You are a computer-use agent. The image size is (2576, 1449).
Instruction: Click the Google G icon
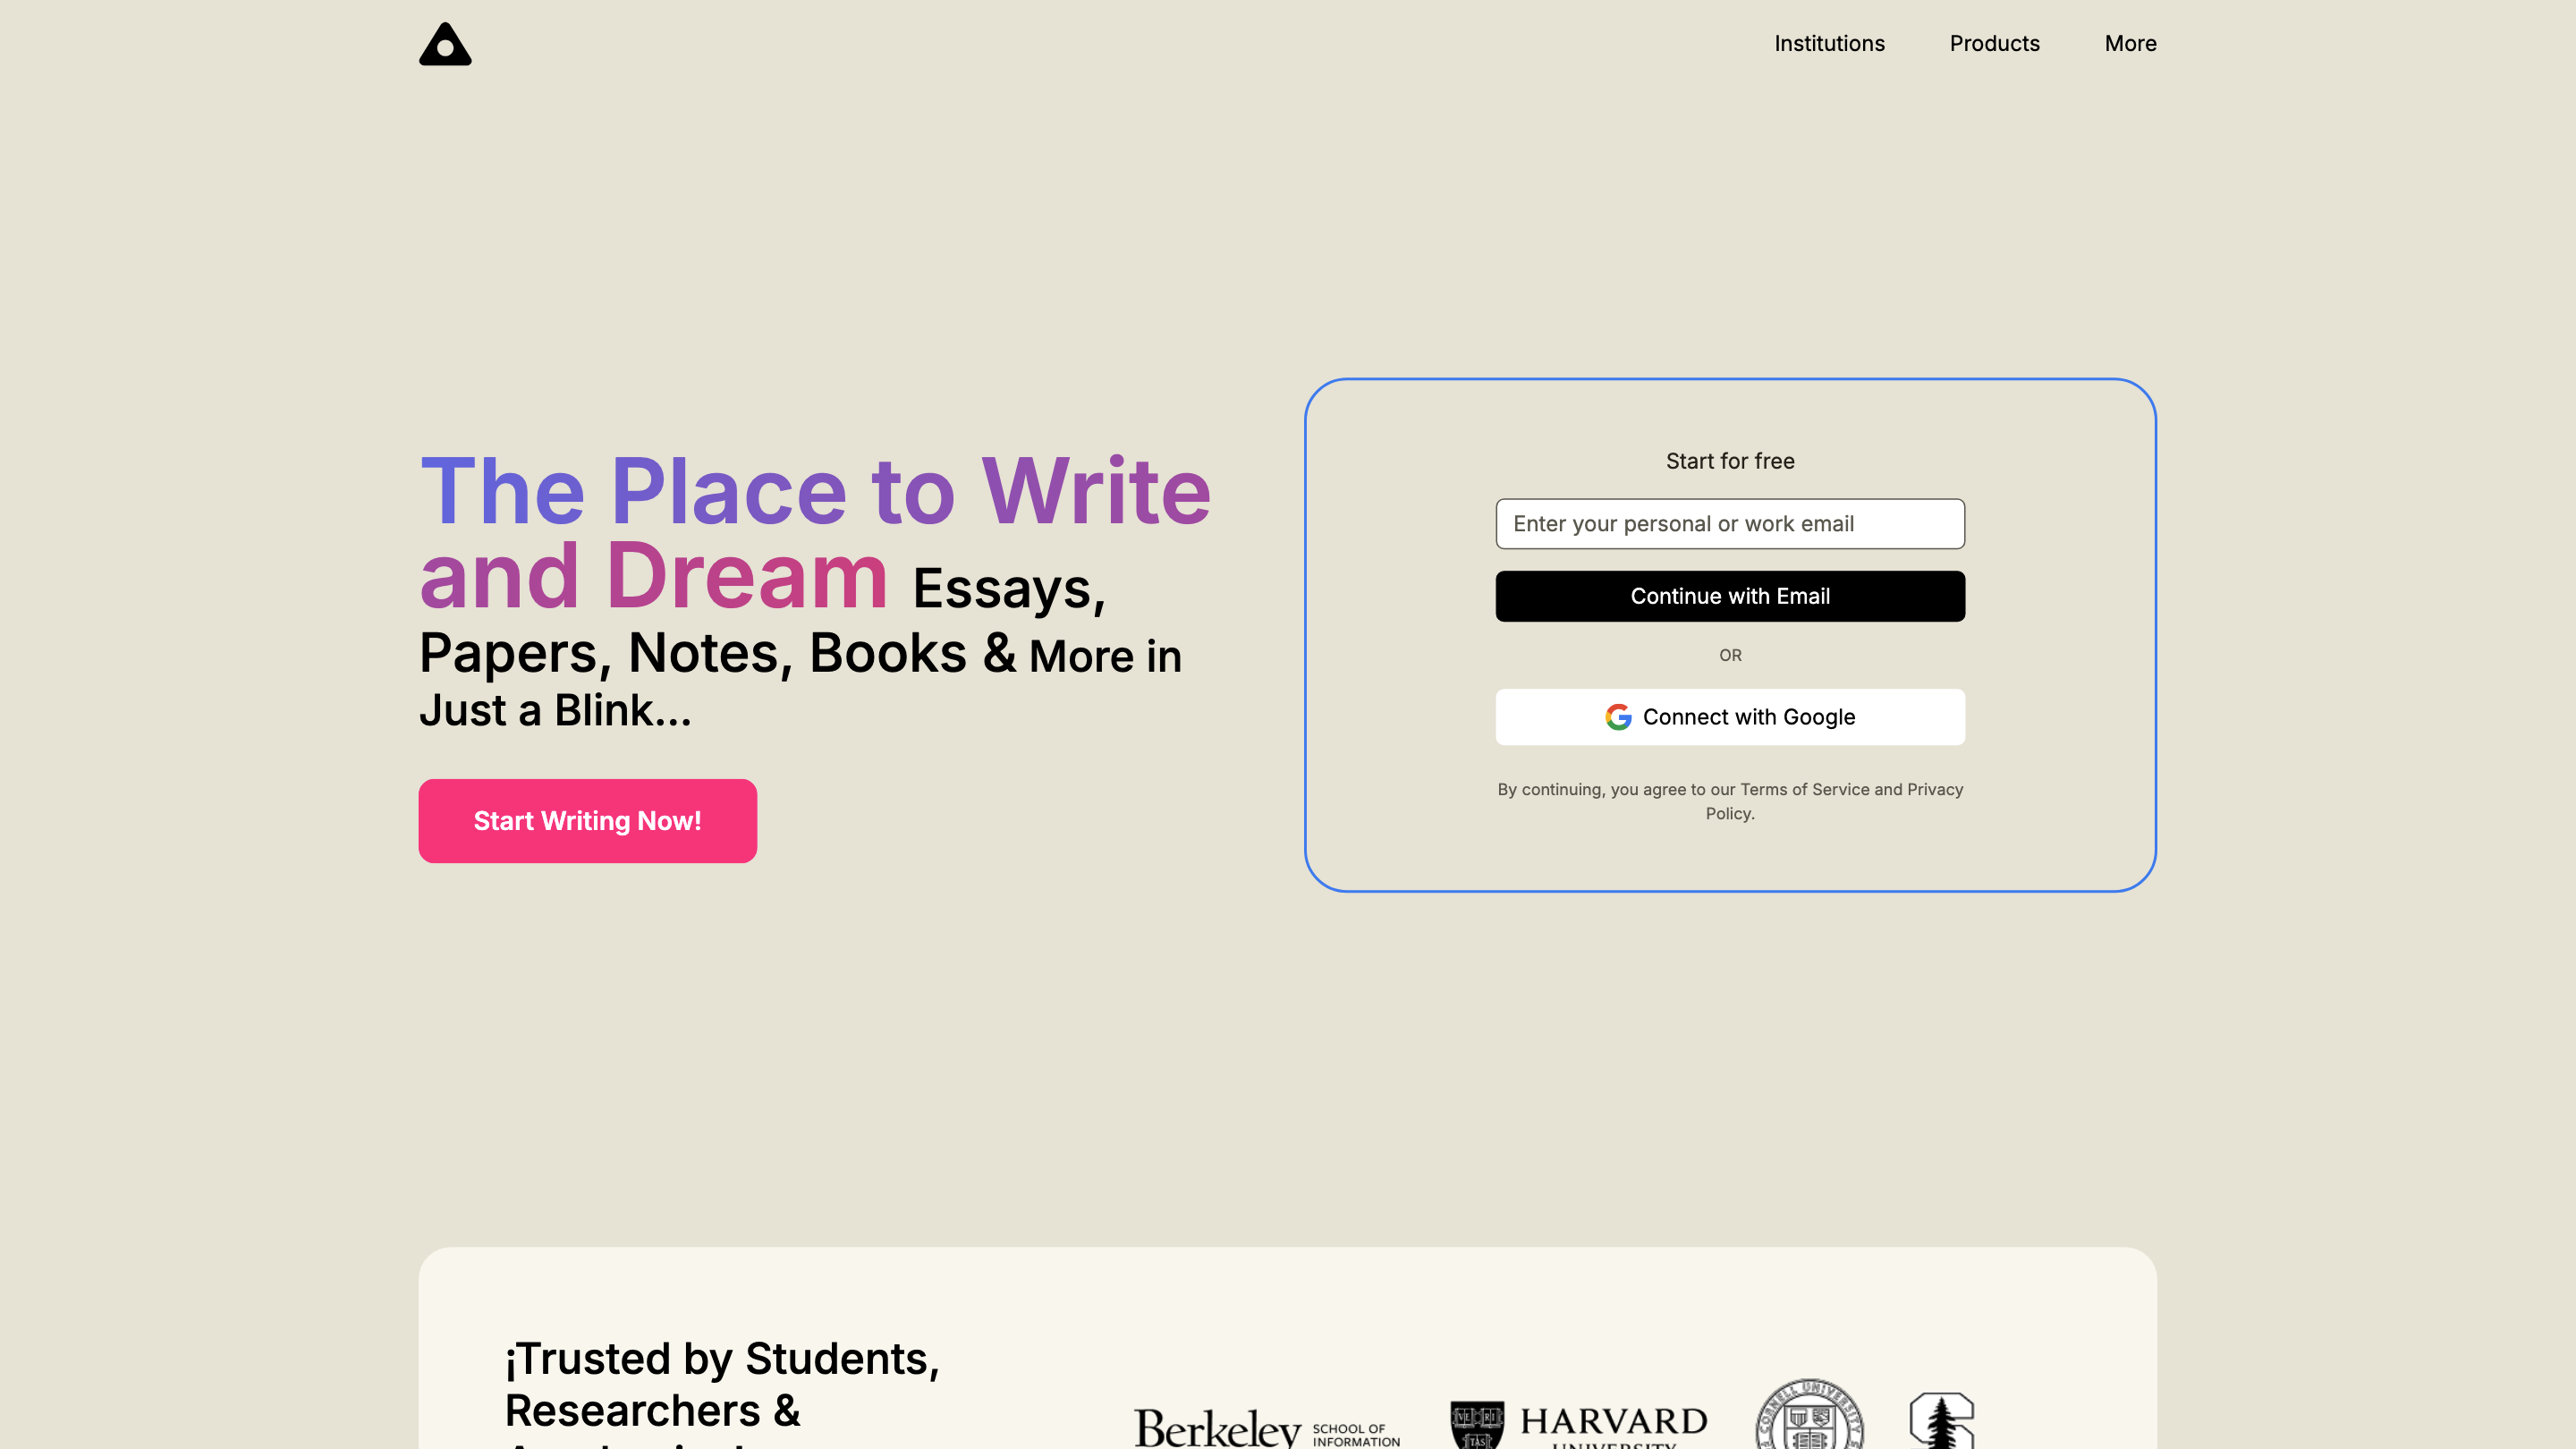pyautogui.click(x=1618, y=717)
